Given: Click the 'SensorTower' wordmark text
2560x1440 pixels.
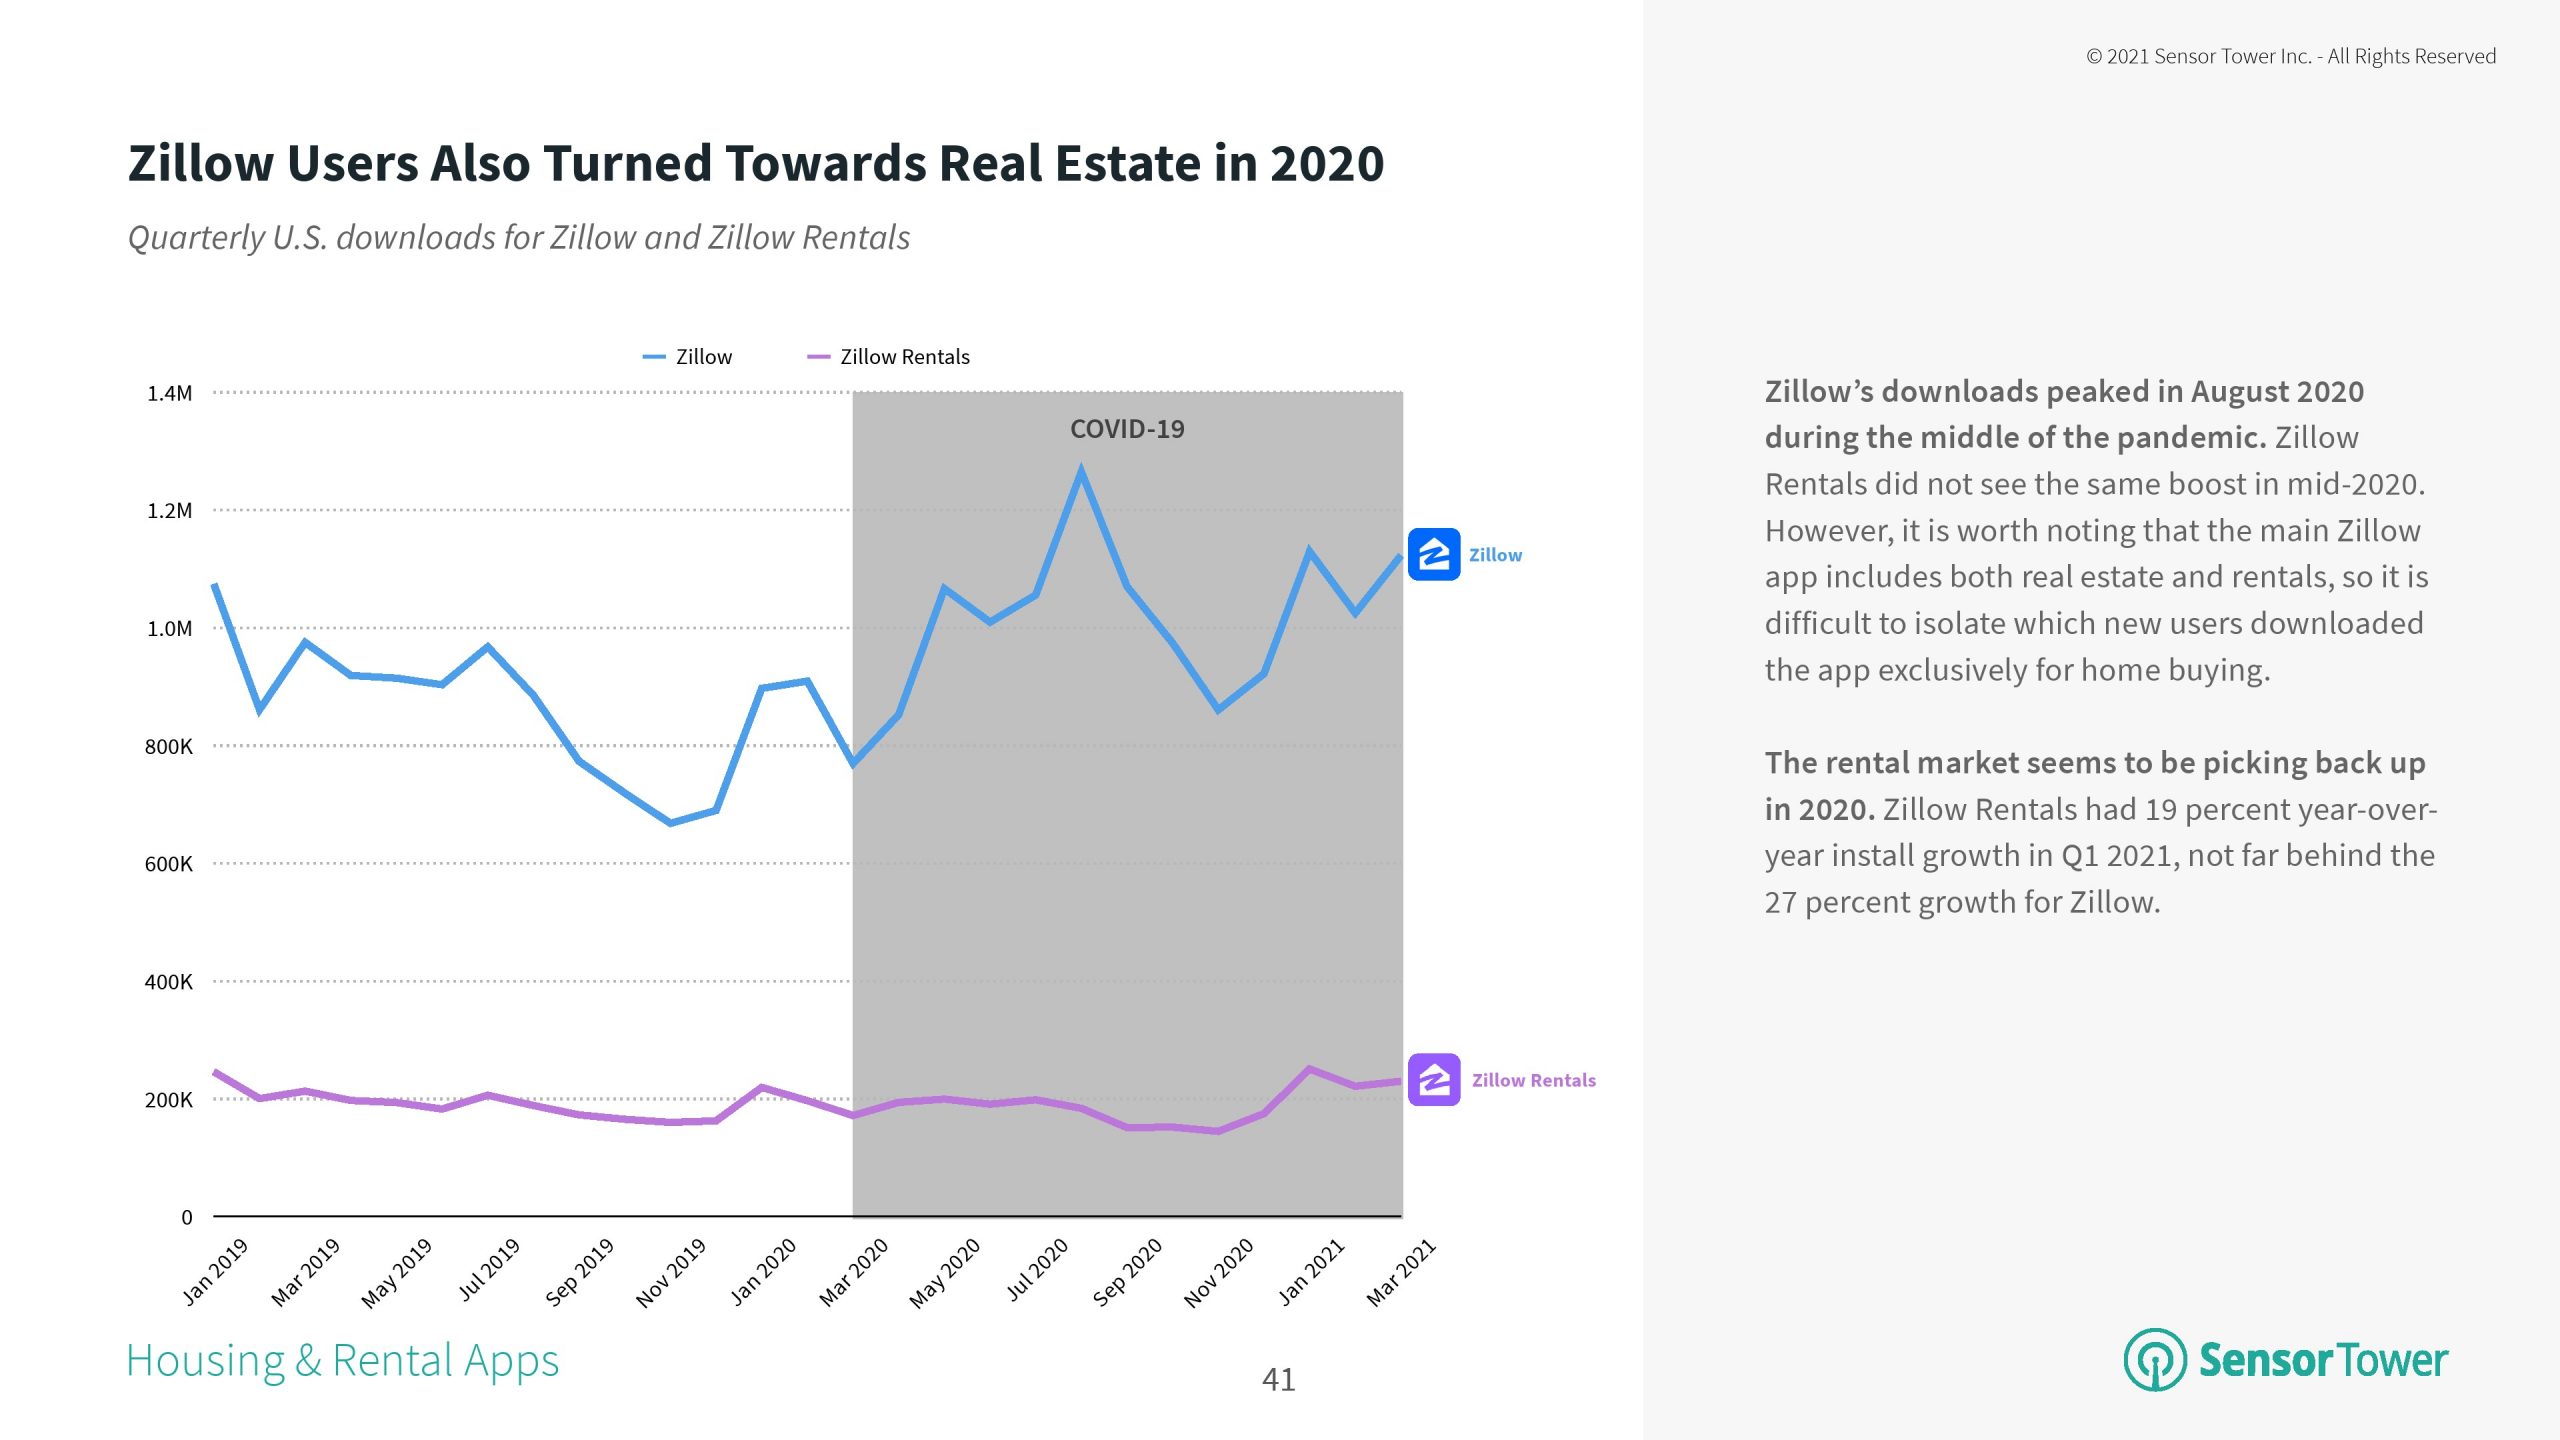Looking at the screenshot, I should pos(2322,1360).
